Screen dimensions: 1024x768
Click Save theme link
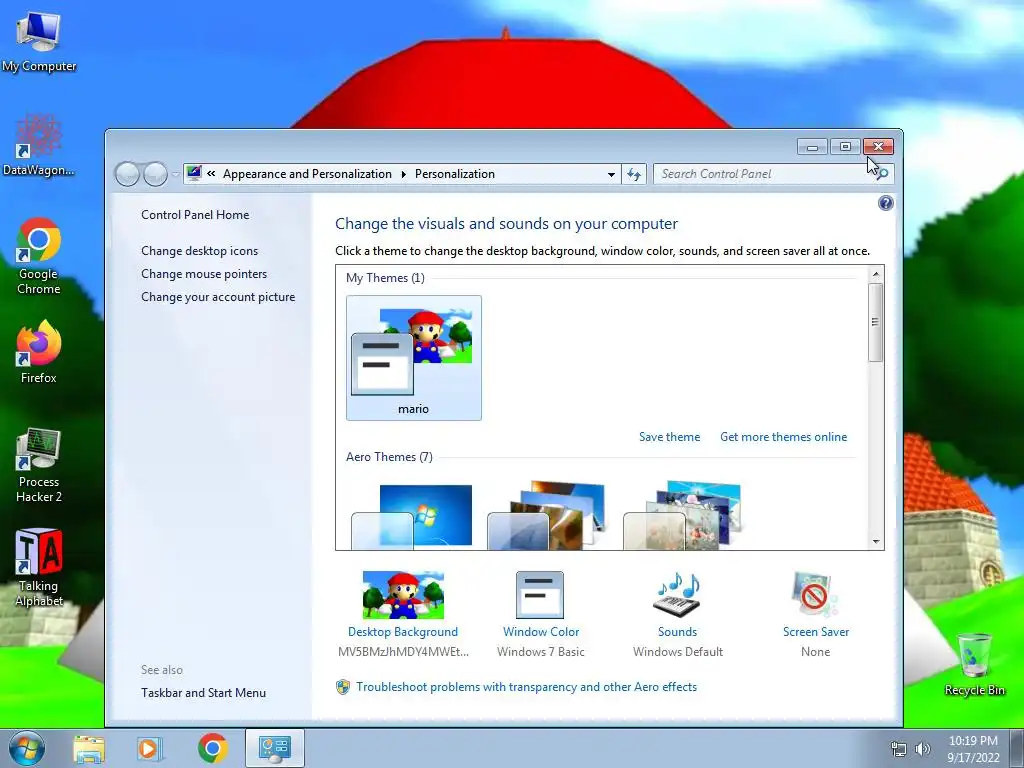click(669, 437)
